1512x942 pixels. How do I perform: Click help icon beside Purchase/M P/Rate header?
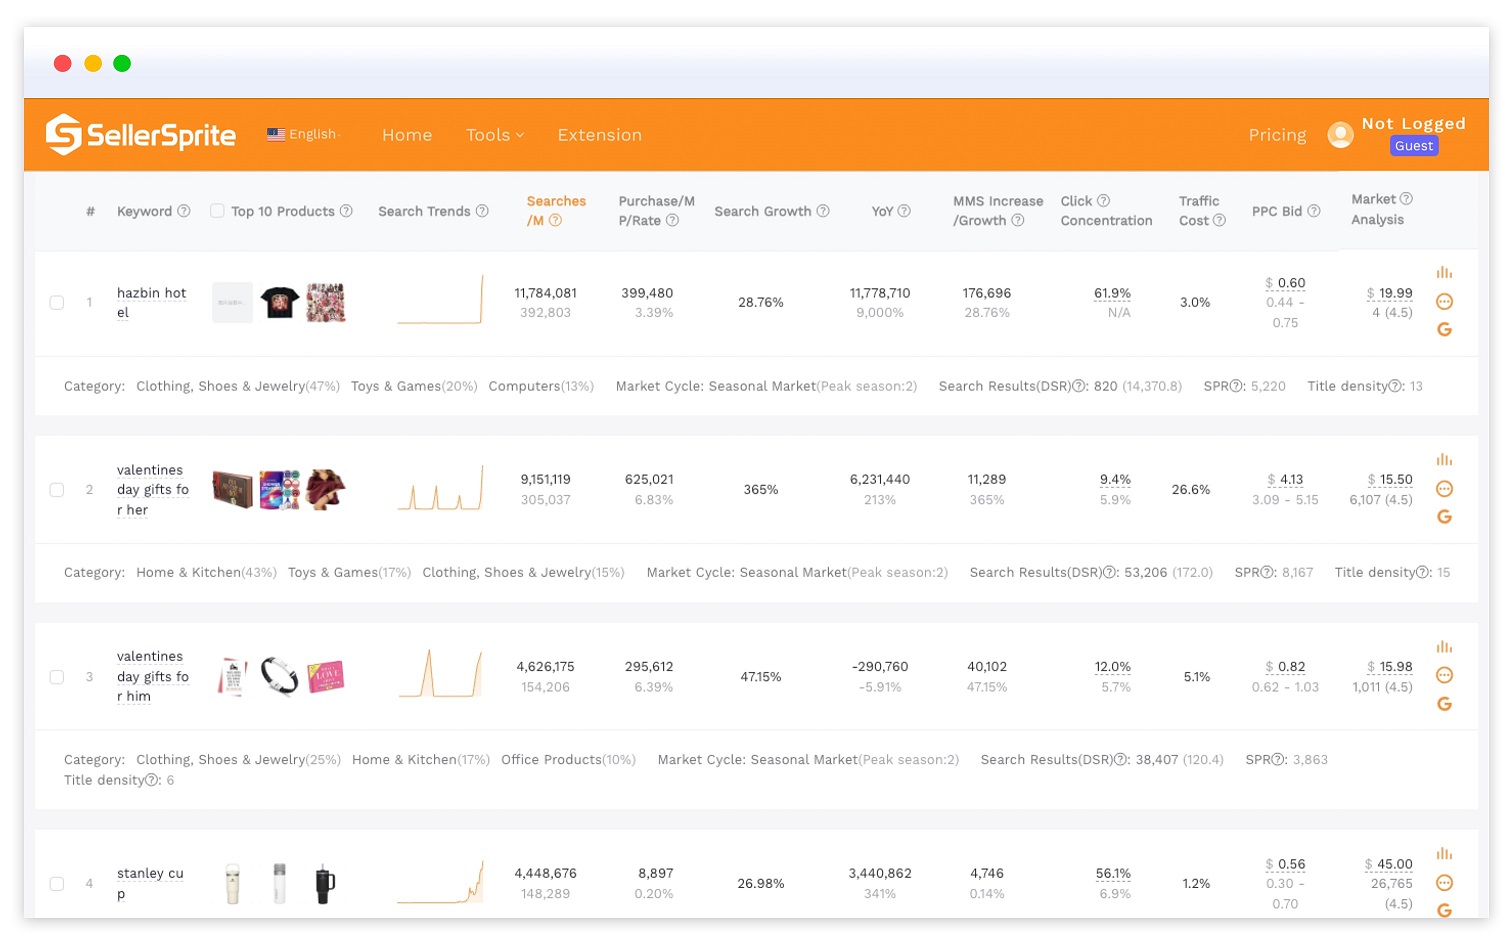(672, 221)
